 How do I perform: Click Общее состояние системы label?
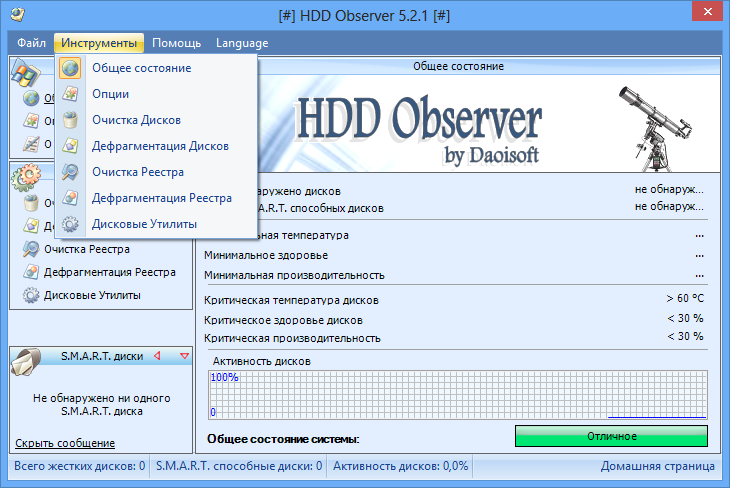click(x=283, y=439)
